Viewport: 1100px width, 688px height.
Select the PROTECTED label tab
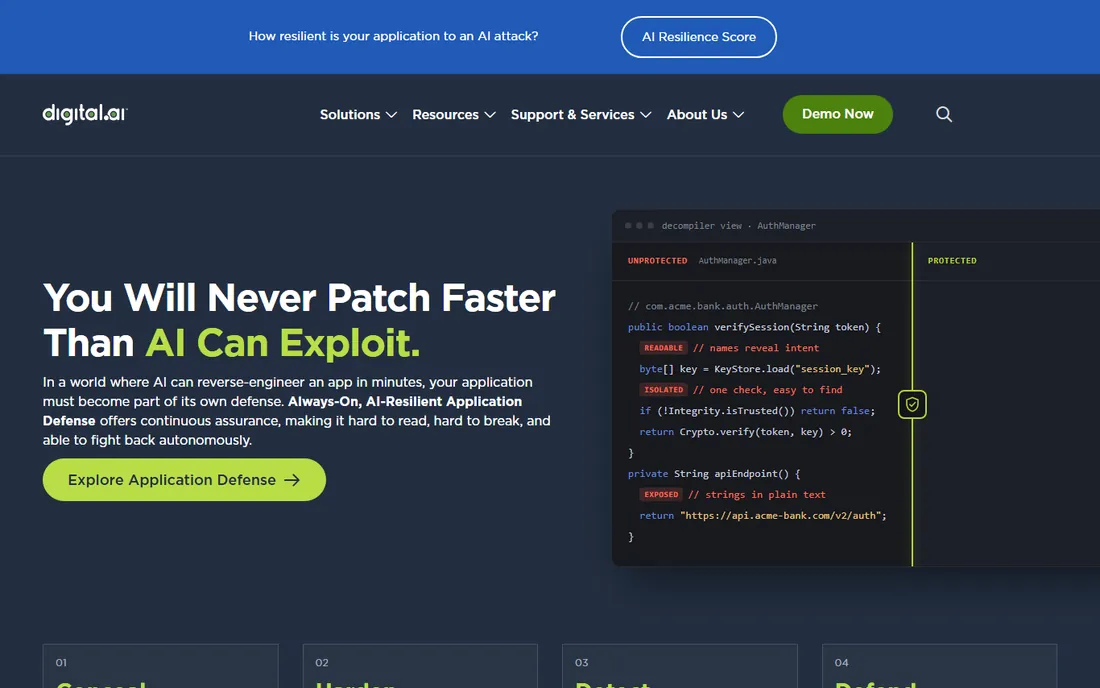coord(952,261)
